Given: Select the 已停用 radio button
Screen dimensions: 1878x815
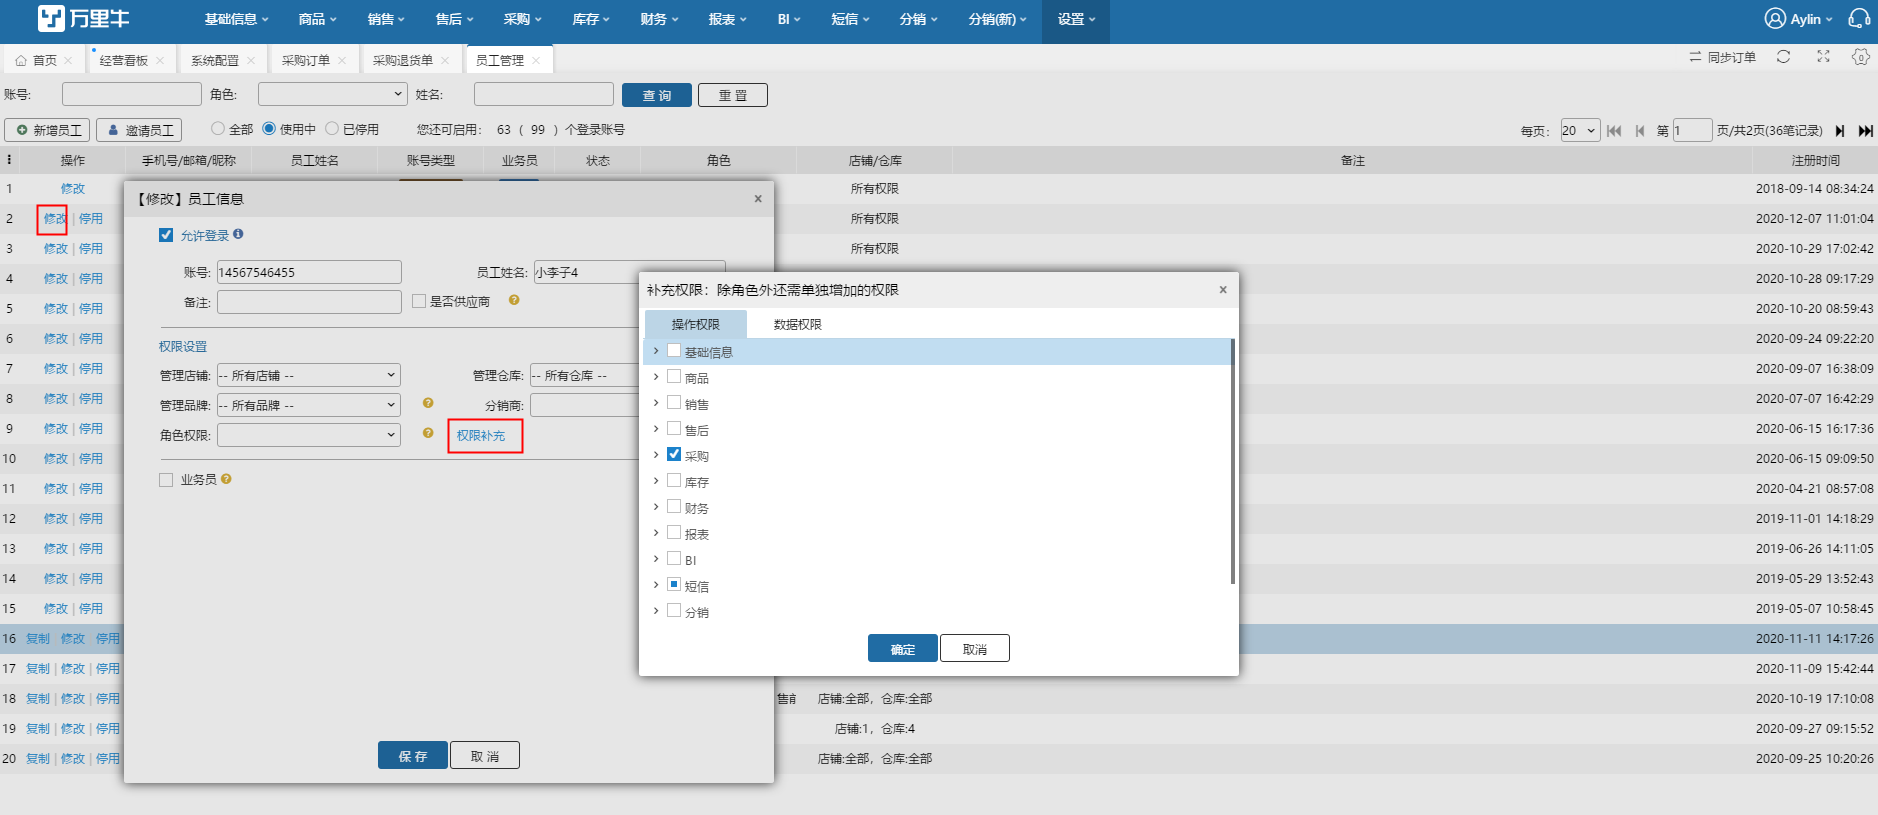Looking at the screenshot, I should 332,129.
